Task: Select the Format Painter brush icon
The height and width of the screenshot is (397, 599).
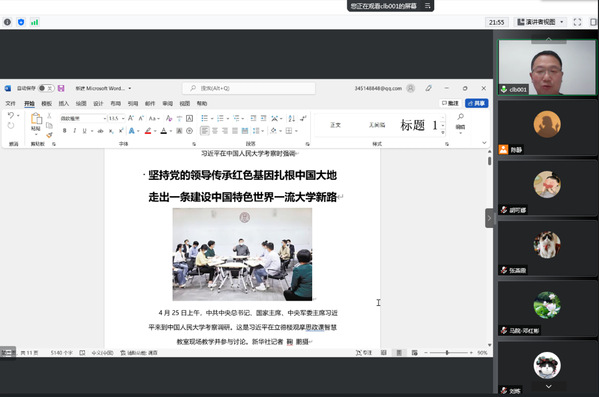Action: point(49,135)
